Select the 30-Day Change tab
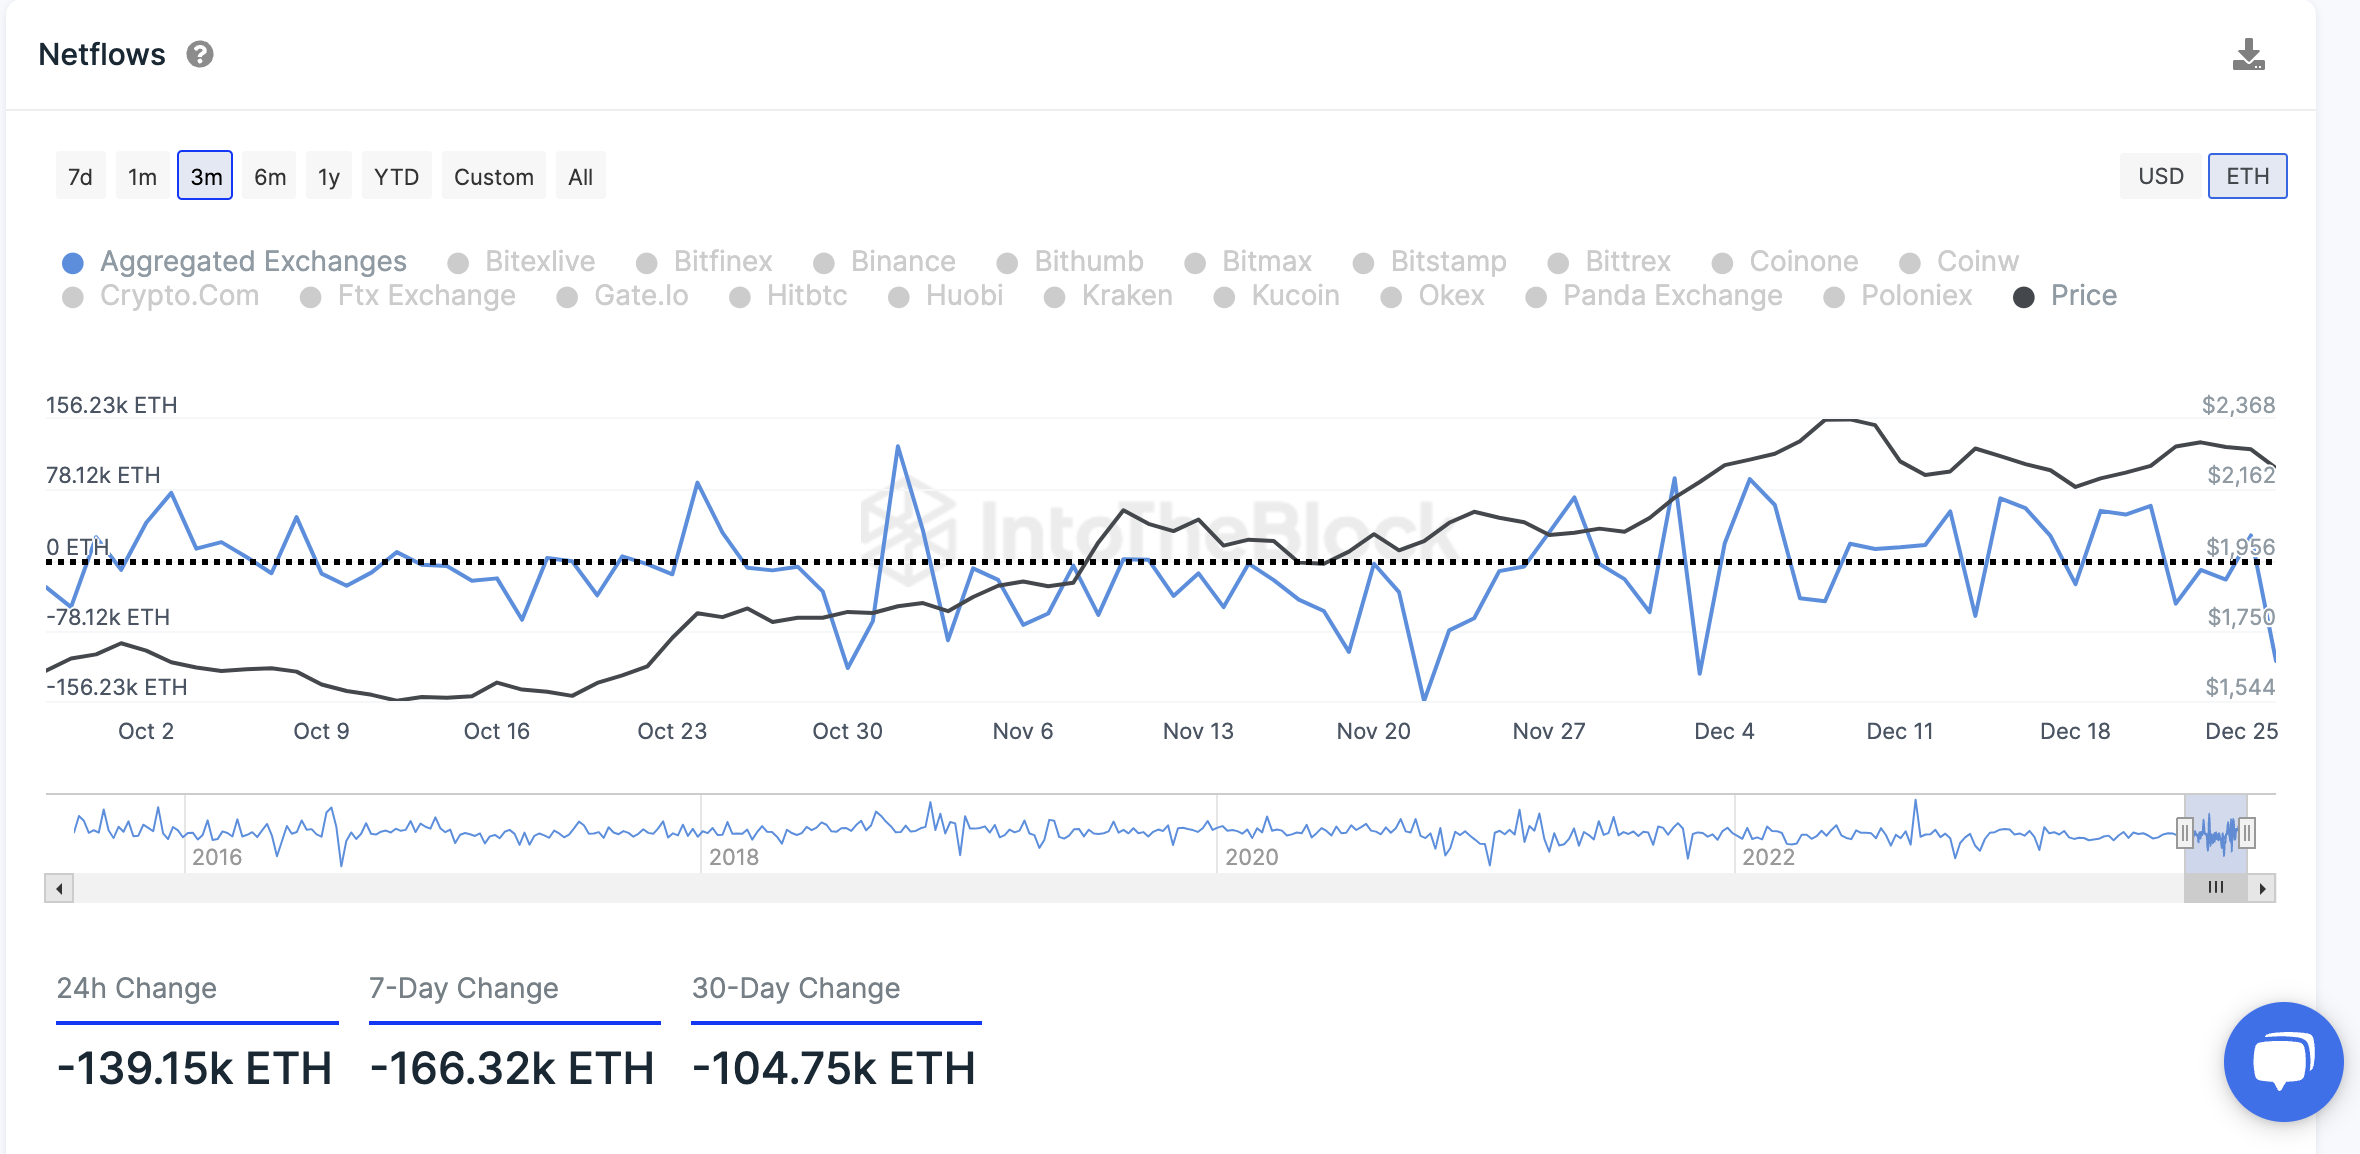 click(x=796, y=988)
